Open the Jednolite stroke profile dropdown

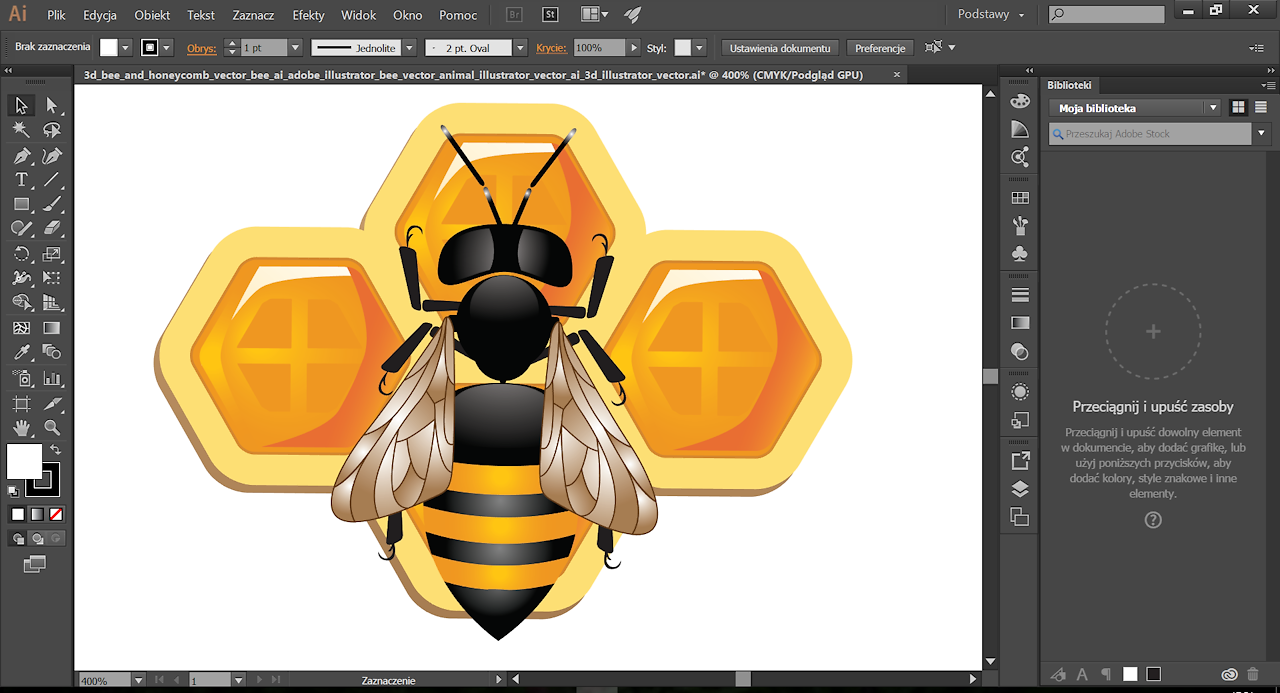tap(408, 48)
